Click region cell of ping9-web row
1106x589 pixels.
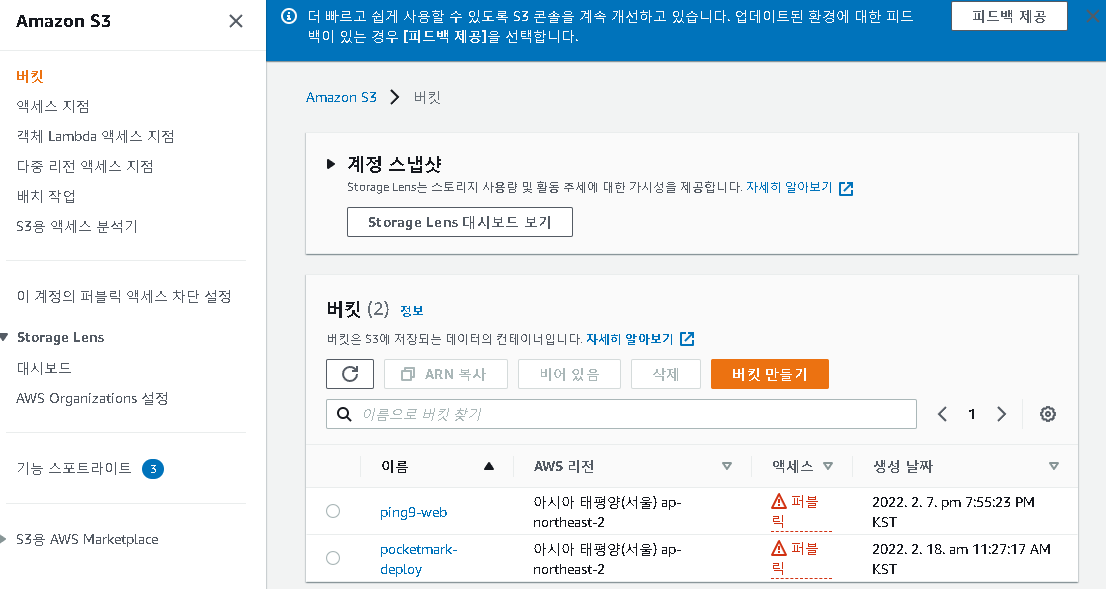click(607, 511)
